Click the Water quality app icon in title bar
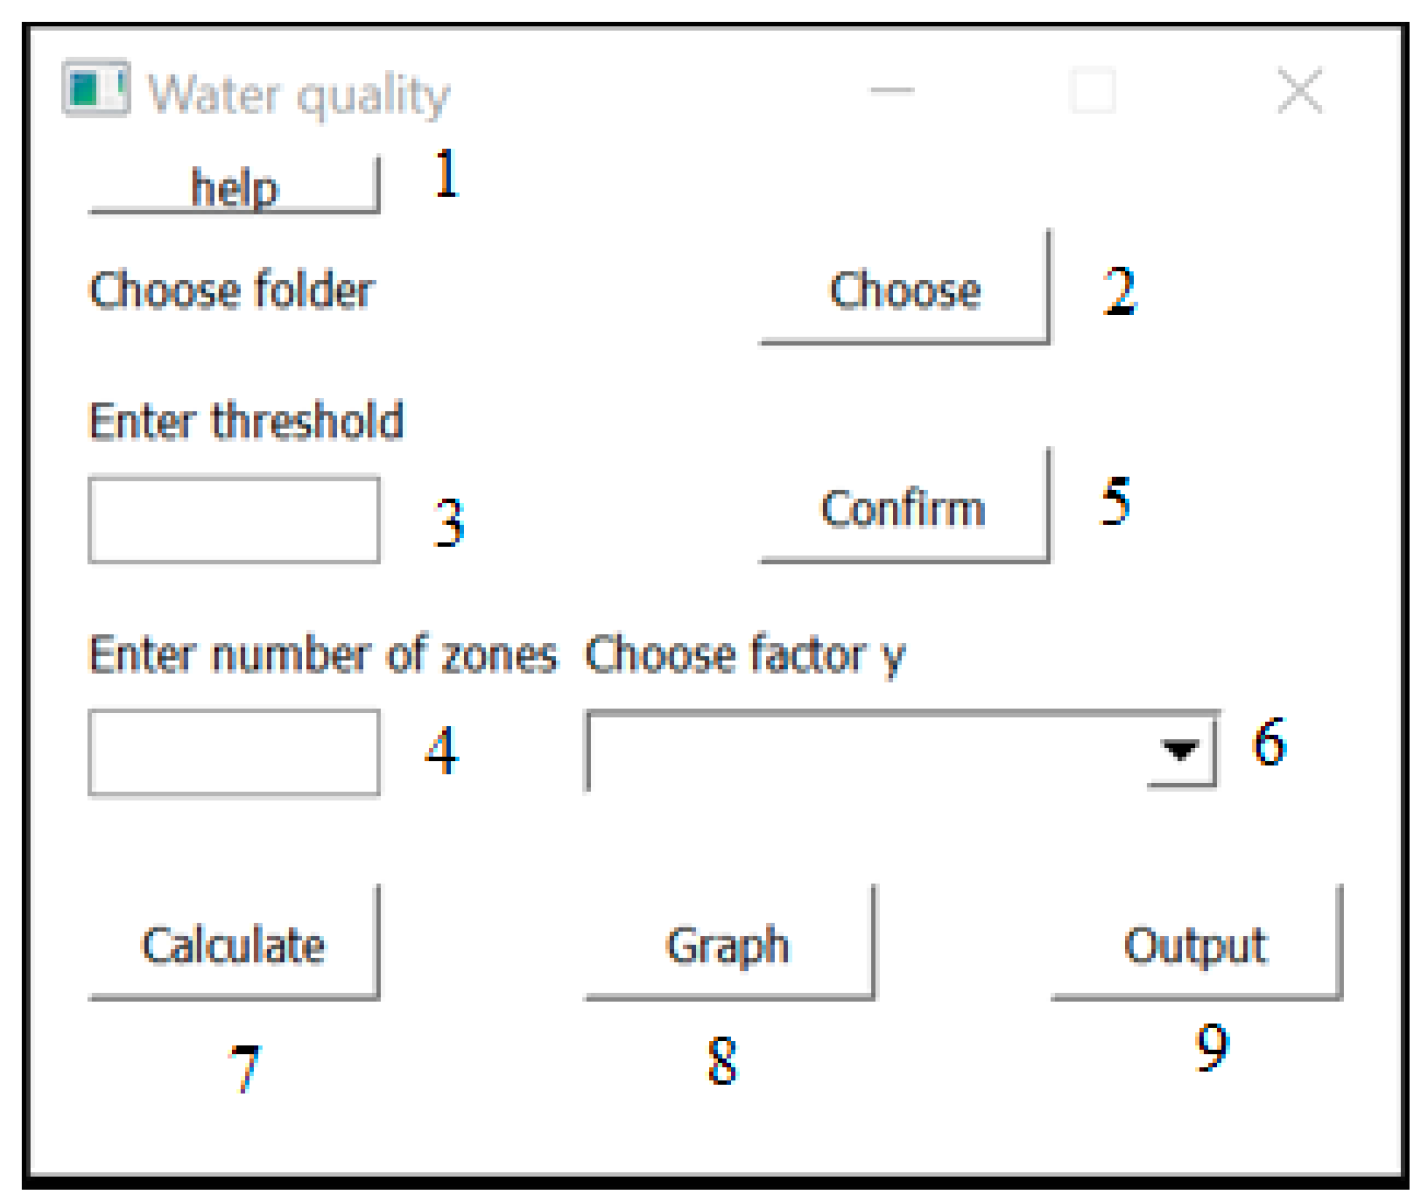 point(95,89)
